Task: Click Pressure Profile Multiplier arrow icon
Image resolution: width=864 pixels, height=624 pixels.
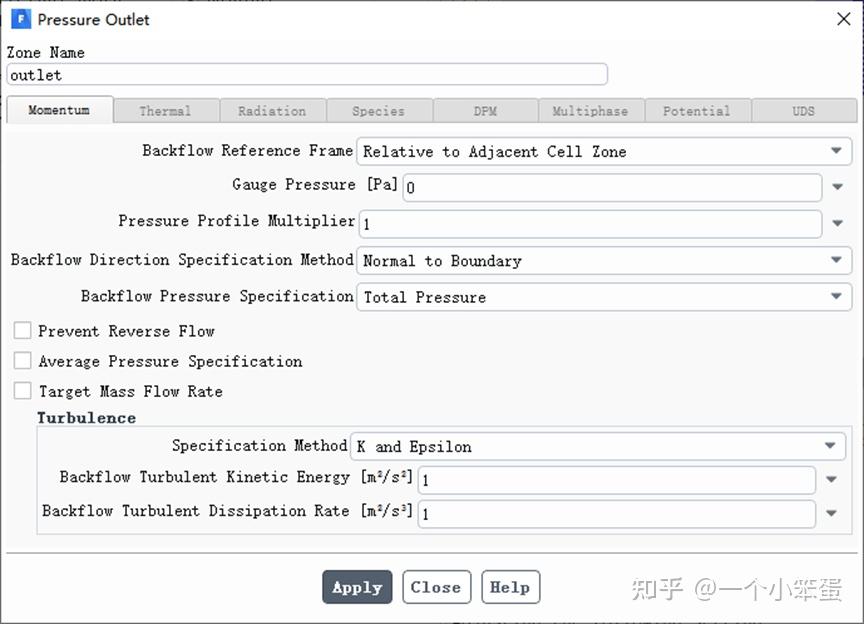Action: [x=837, y=223]
